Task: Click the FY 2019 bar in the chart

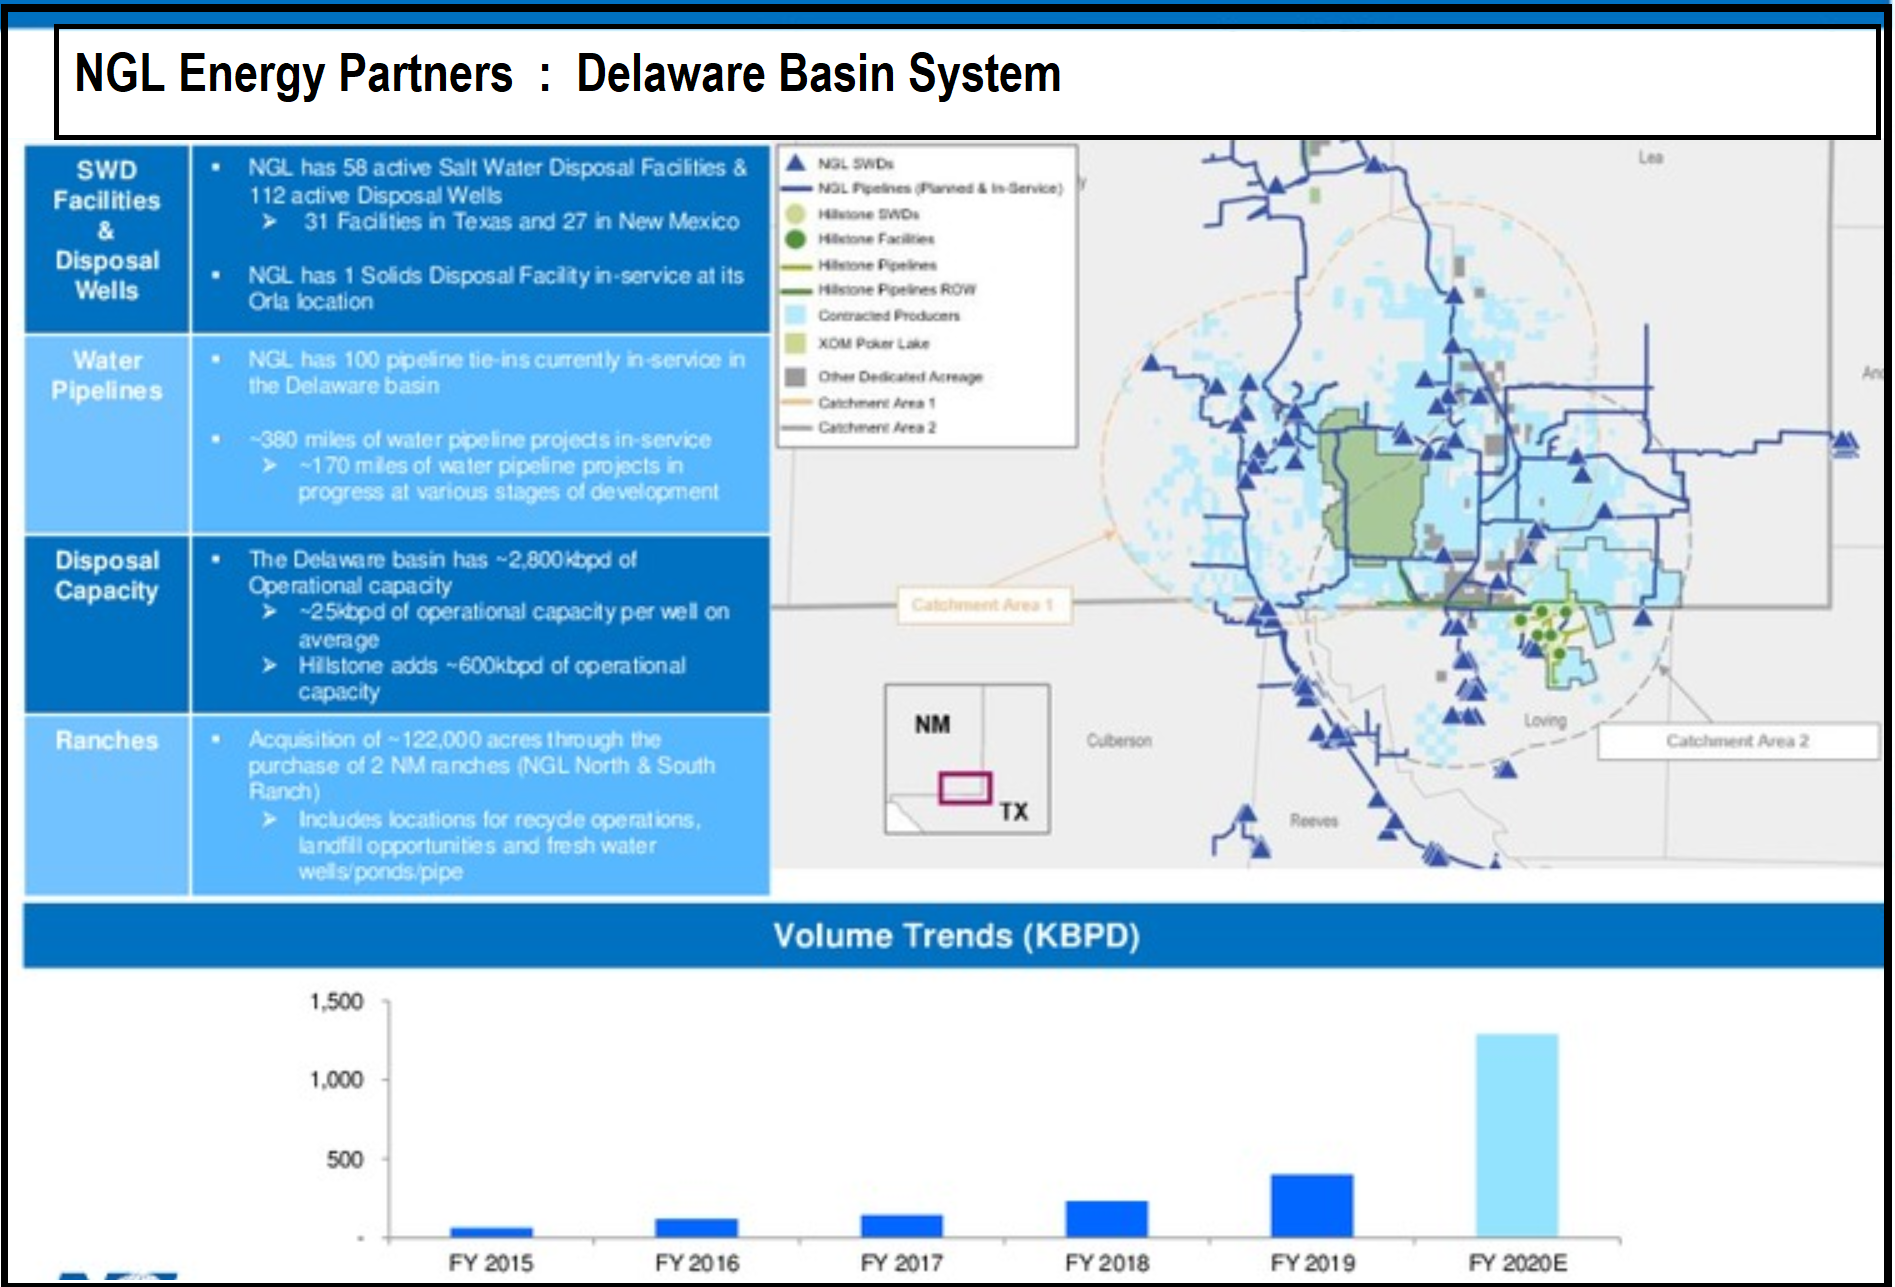Action: pos(1312,1207)
